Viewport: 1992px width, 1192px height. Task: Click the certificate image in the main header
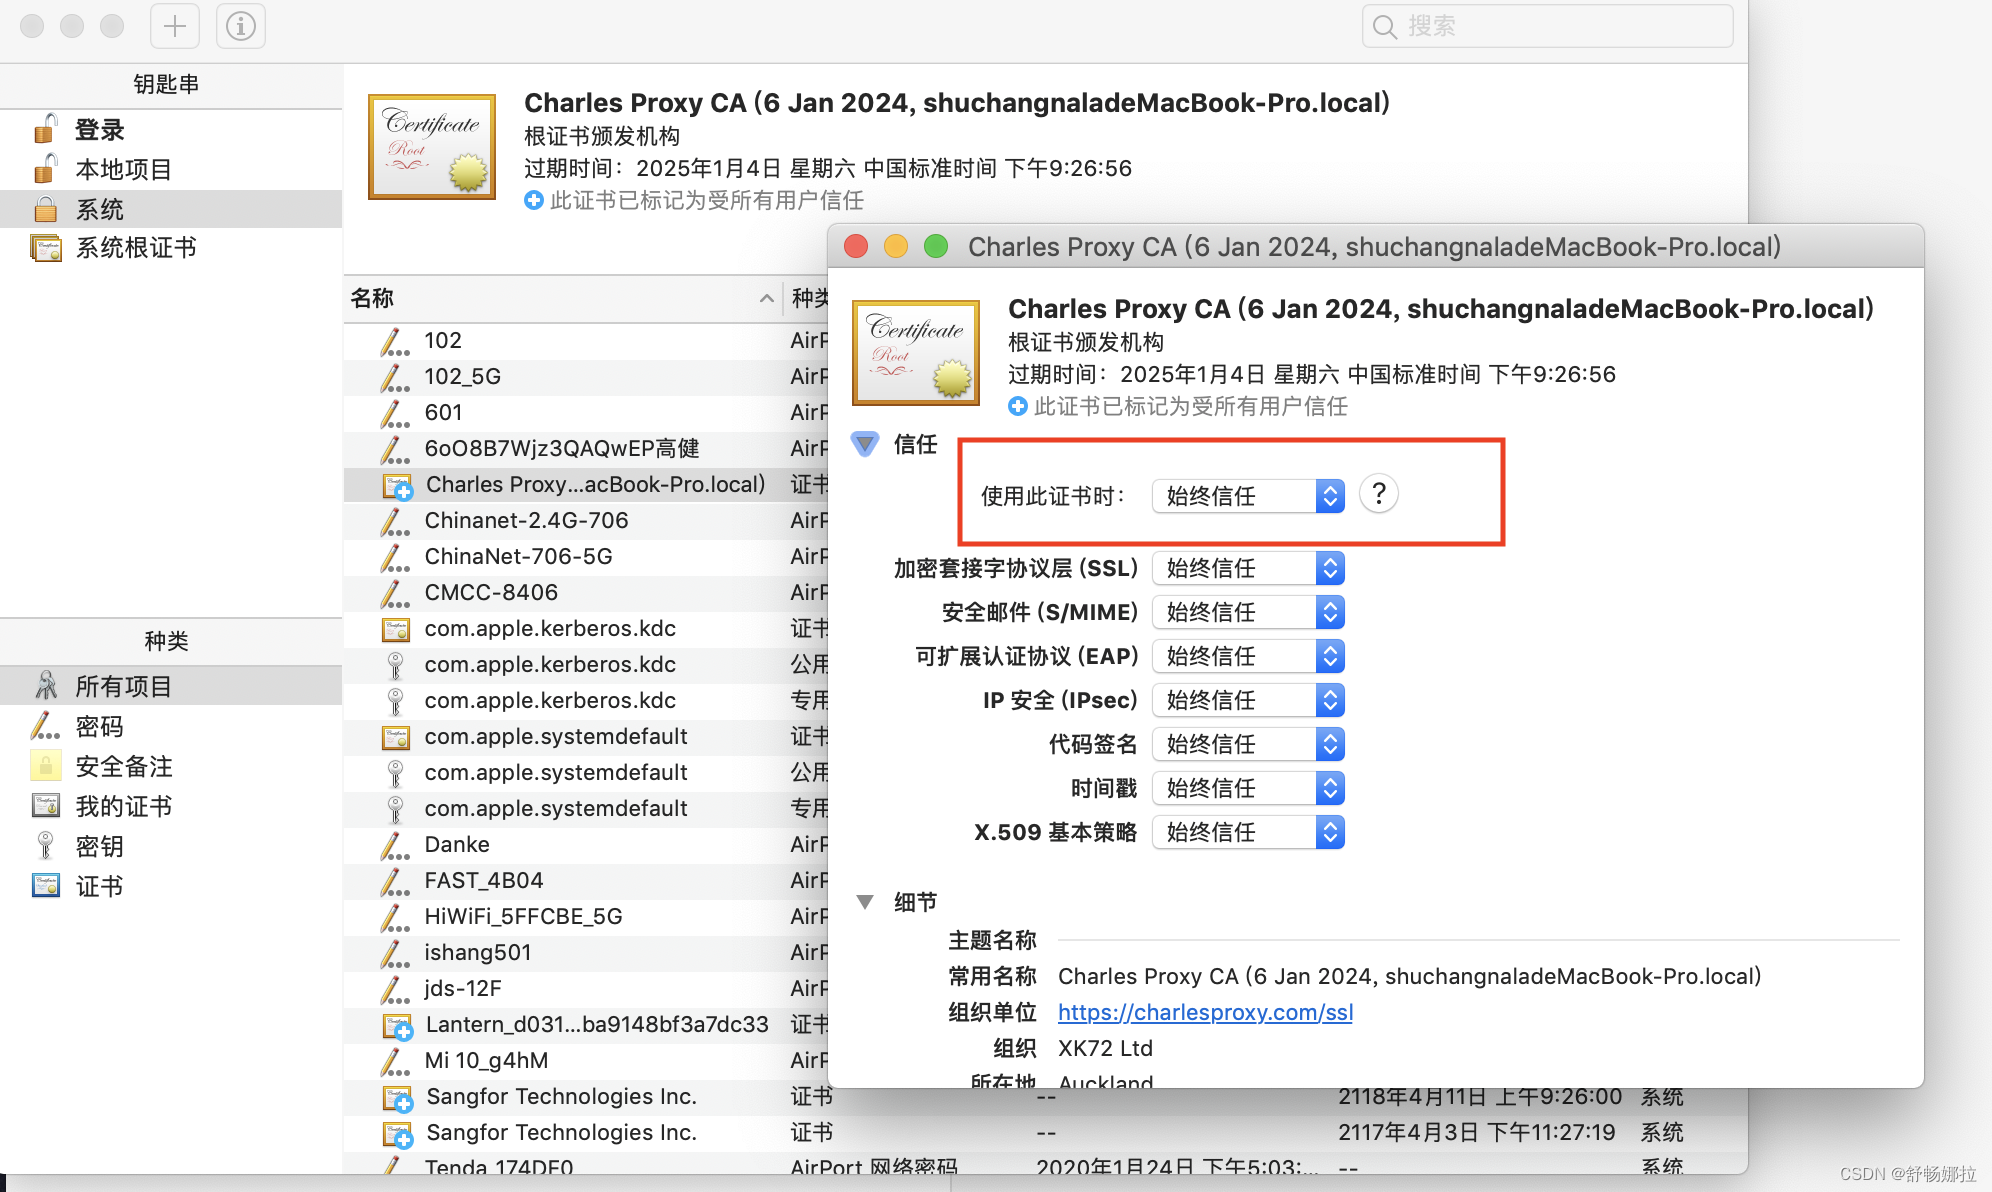coord(432,147)
